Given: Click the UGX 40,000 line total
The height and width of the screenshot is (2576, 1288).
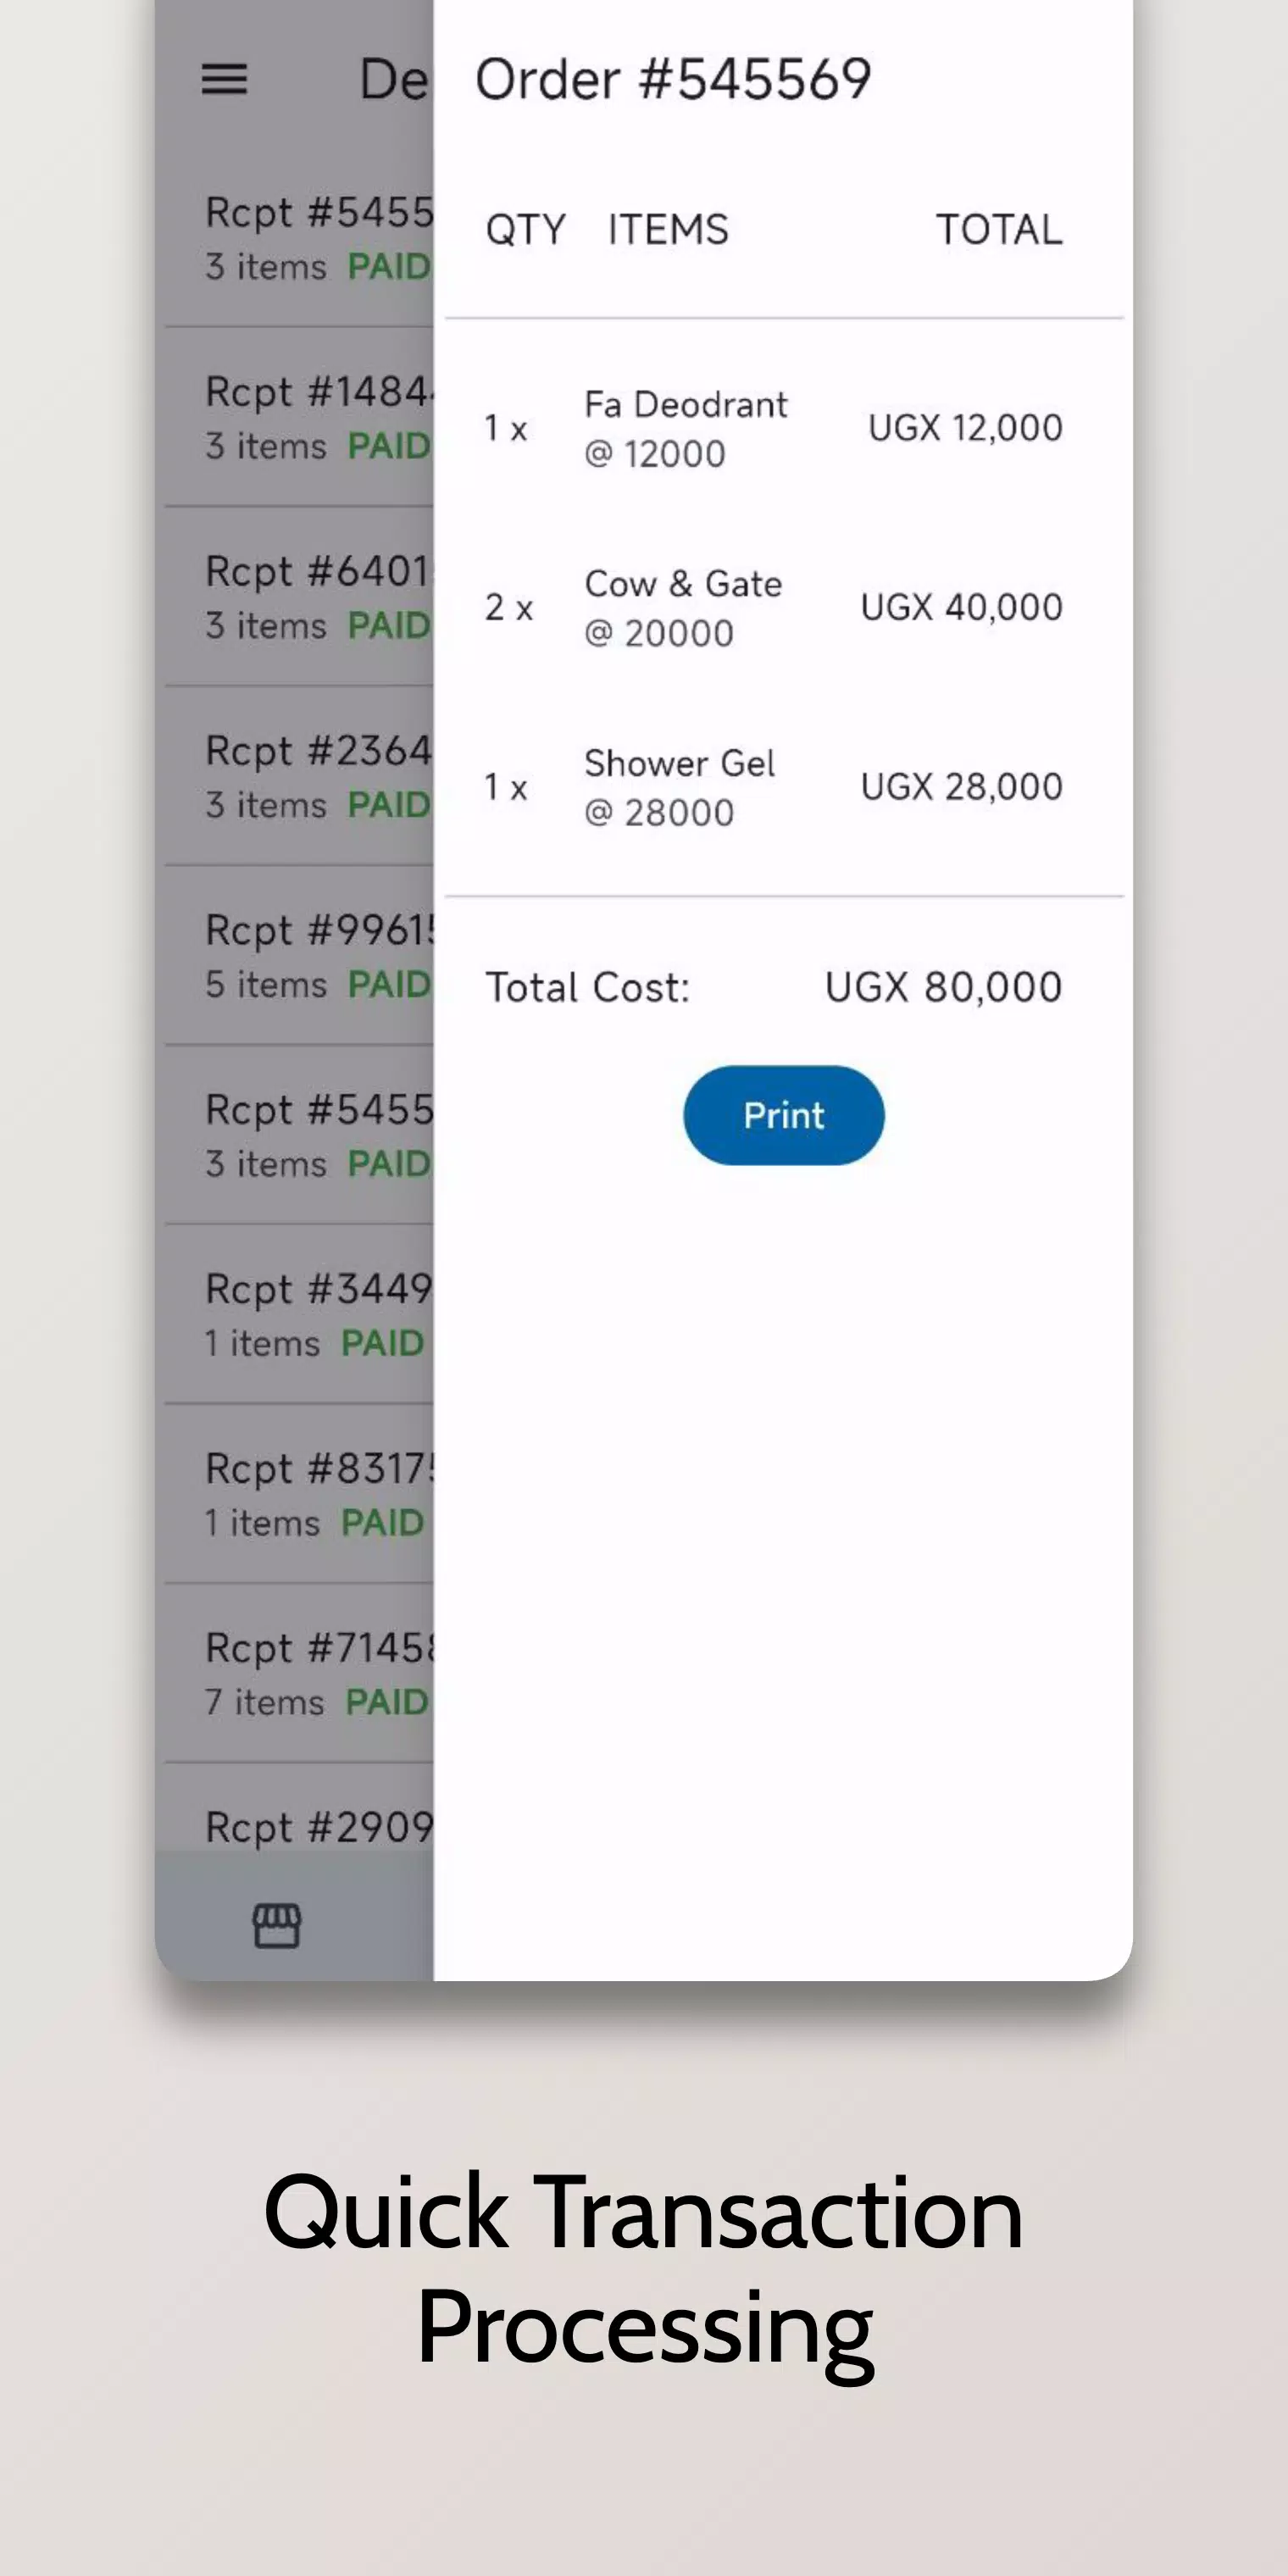Looking at the screenshot, I should coord(961,607).
